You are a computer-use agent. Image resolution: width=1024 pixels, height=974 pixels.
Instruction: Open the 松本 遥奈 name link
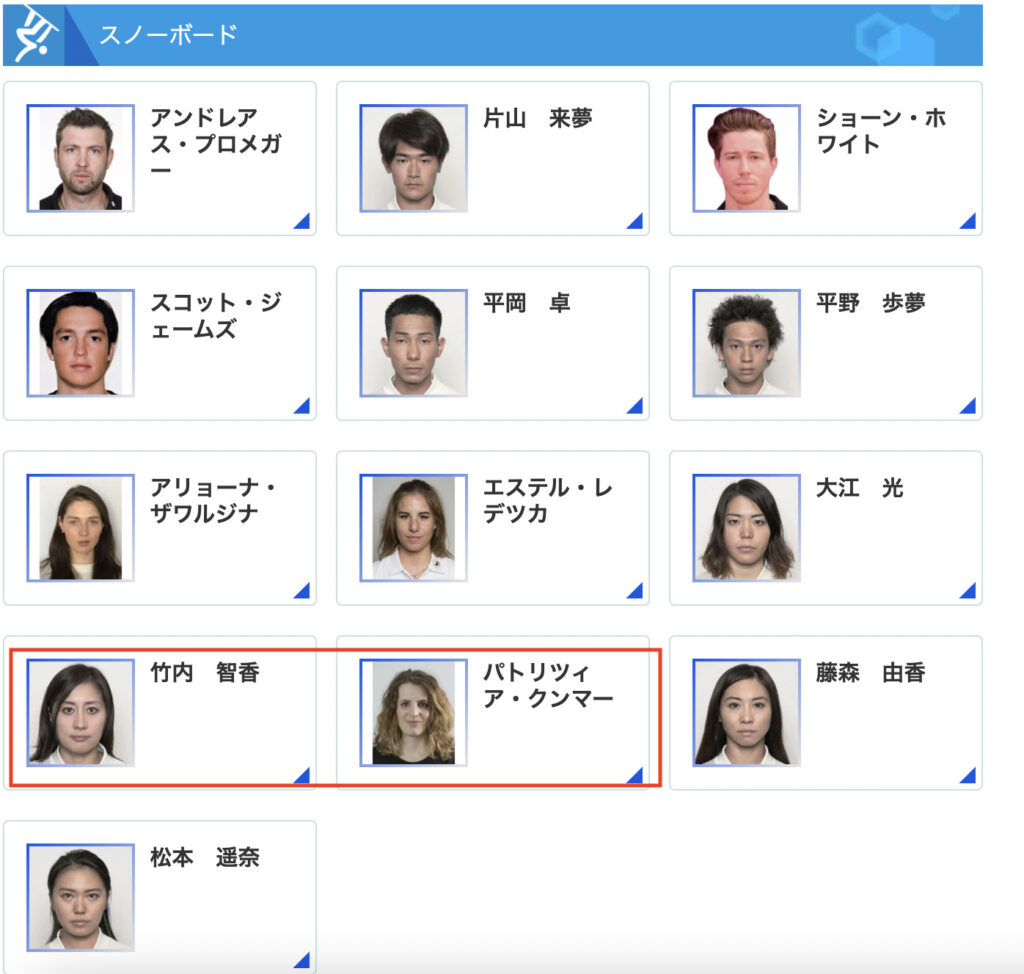(204, 858)
